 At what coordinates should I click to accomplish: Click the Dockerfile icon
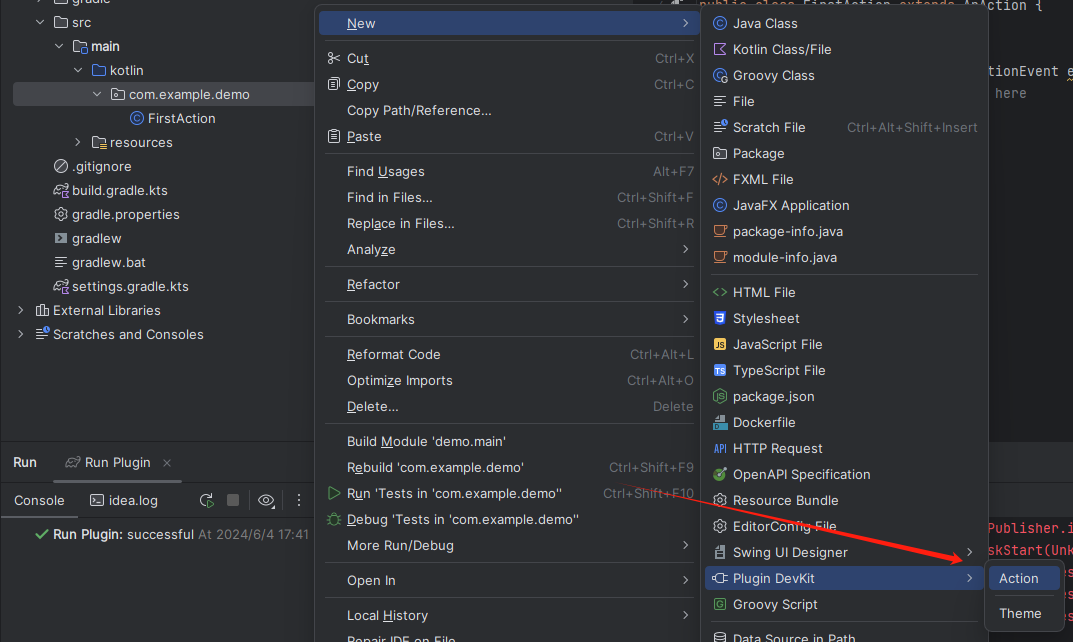pos(719,422)
